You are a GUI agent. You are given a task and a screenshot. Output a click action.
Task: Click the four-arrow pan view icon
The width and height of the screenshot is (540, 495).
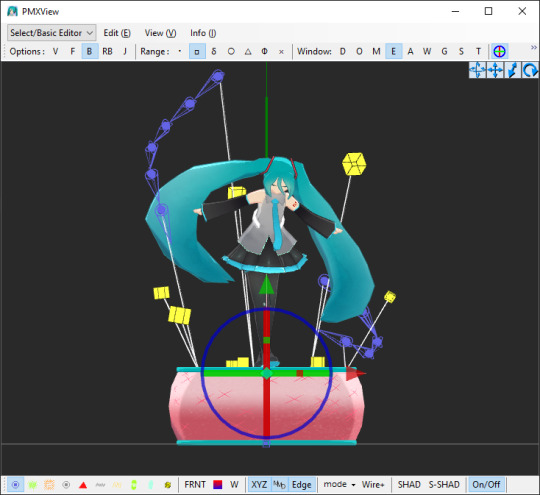(x=495, y=70)
